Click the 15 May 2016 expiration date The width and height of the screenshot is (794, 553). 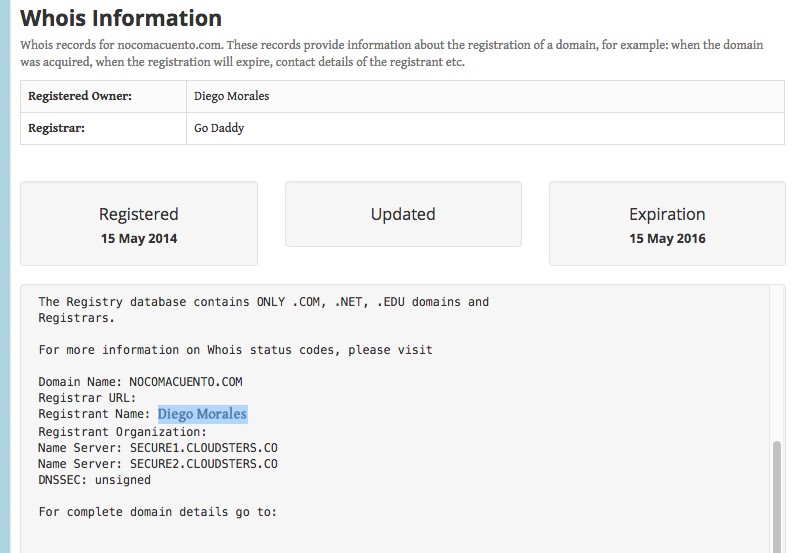(667, 239)
